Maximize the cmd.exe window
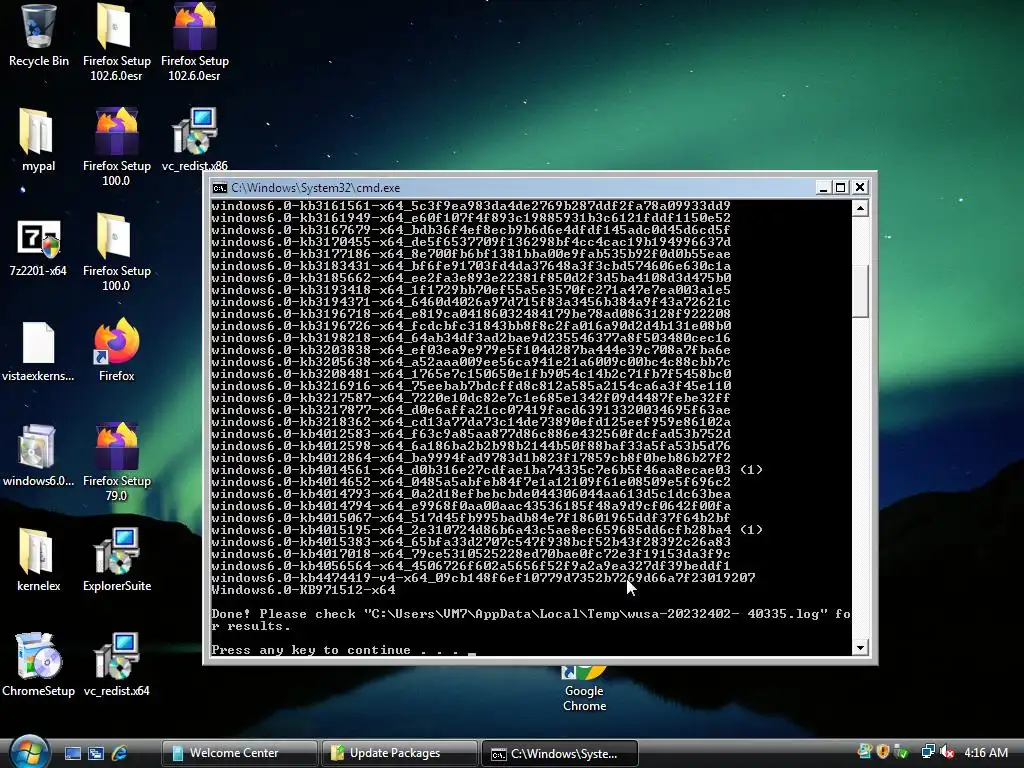The image size is (1024, 768). pos(841,188)
